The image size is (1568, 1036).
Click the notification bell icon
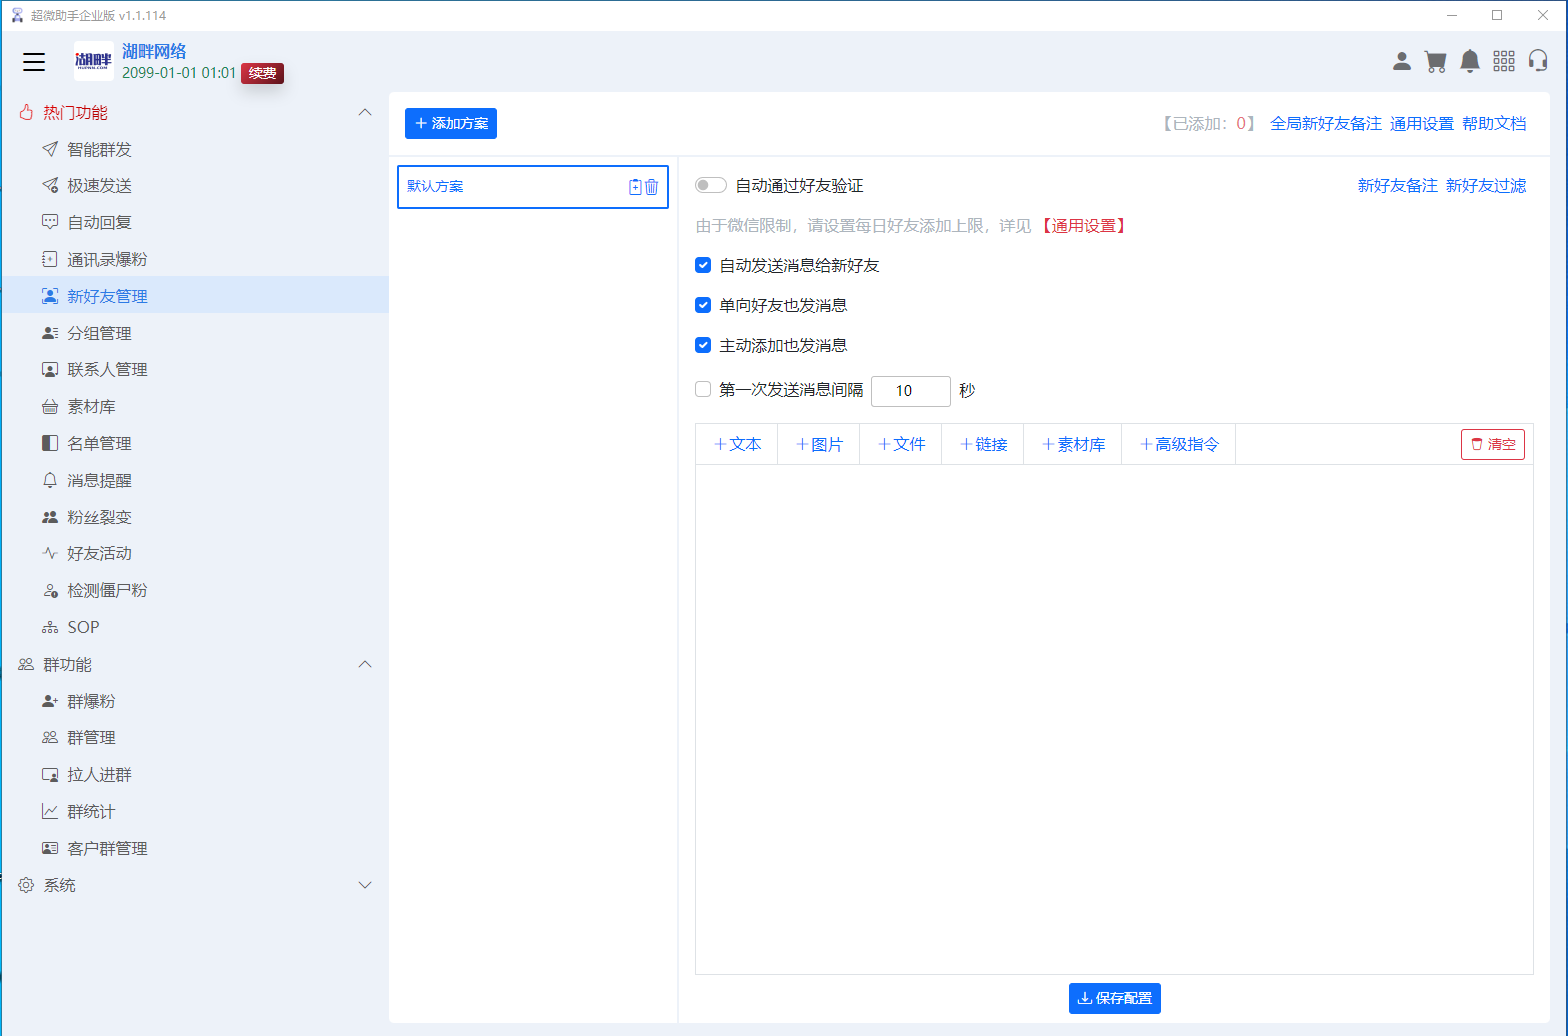(x=1470, y=62)
